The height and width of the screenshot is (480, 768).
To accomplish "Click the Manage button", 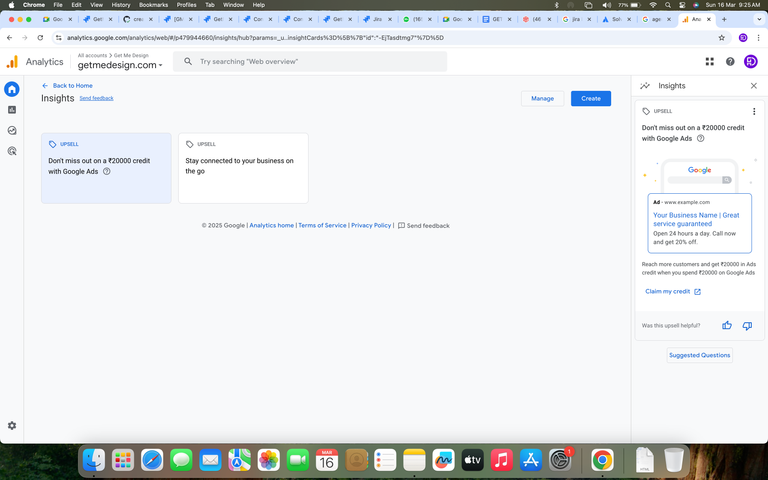I will [x=542, y=98].
